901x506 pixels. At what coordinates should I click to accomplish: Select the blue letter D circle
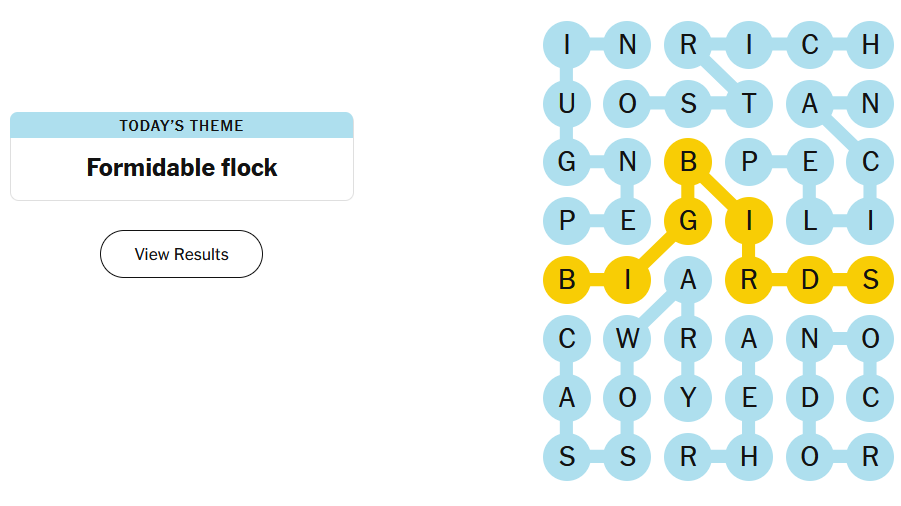[810, 398]
